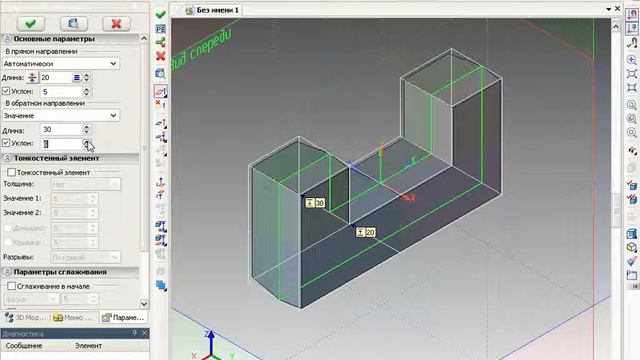Click the middle of the three round magnifier icons
This screenshot has height=360, width=640.
pyautogui.click(x=632, y=119)
